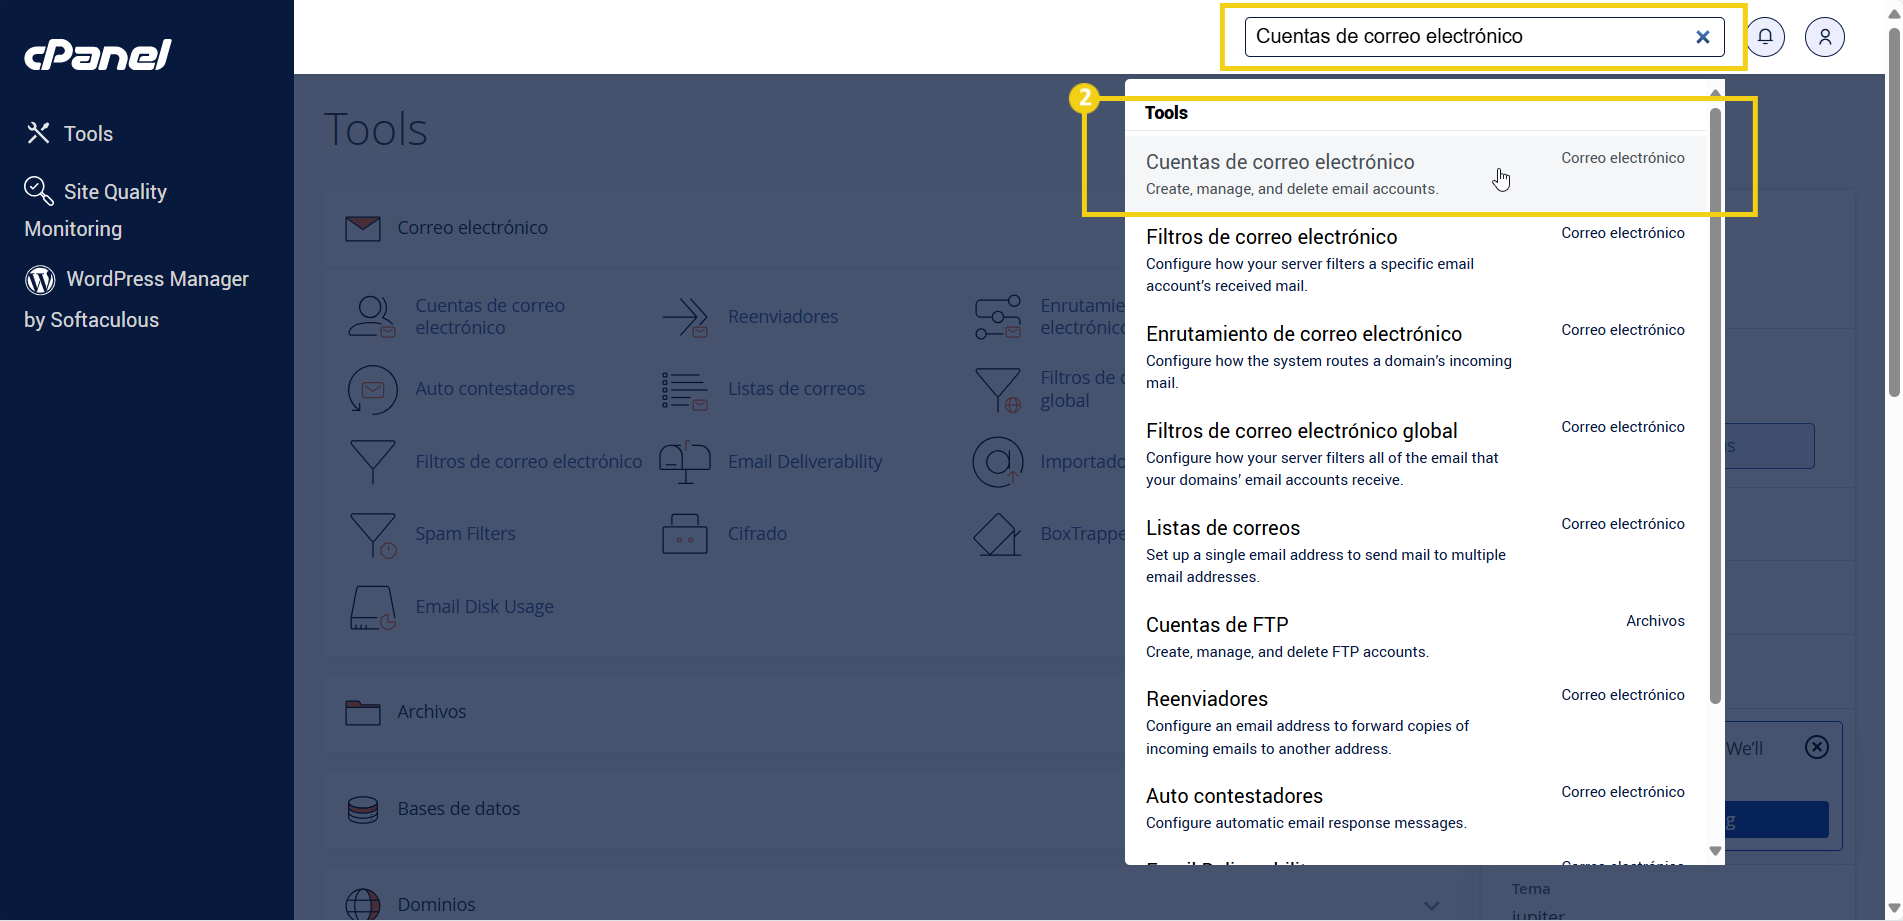Select Cuentas de correo electrónico search result
1903x921 pixels.
(1280, 162)
